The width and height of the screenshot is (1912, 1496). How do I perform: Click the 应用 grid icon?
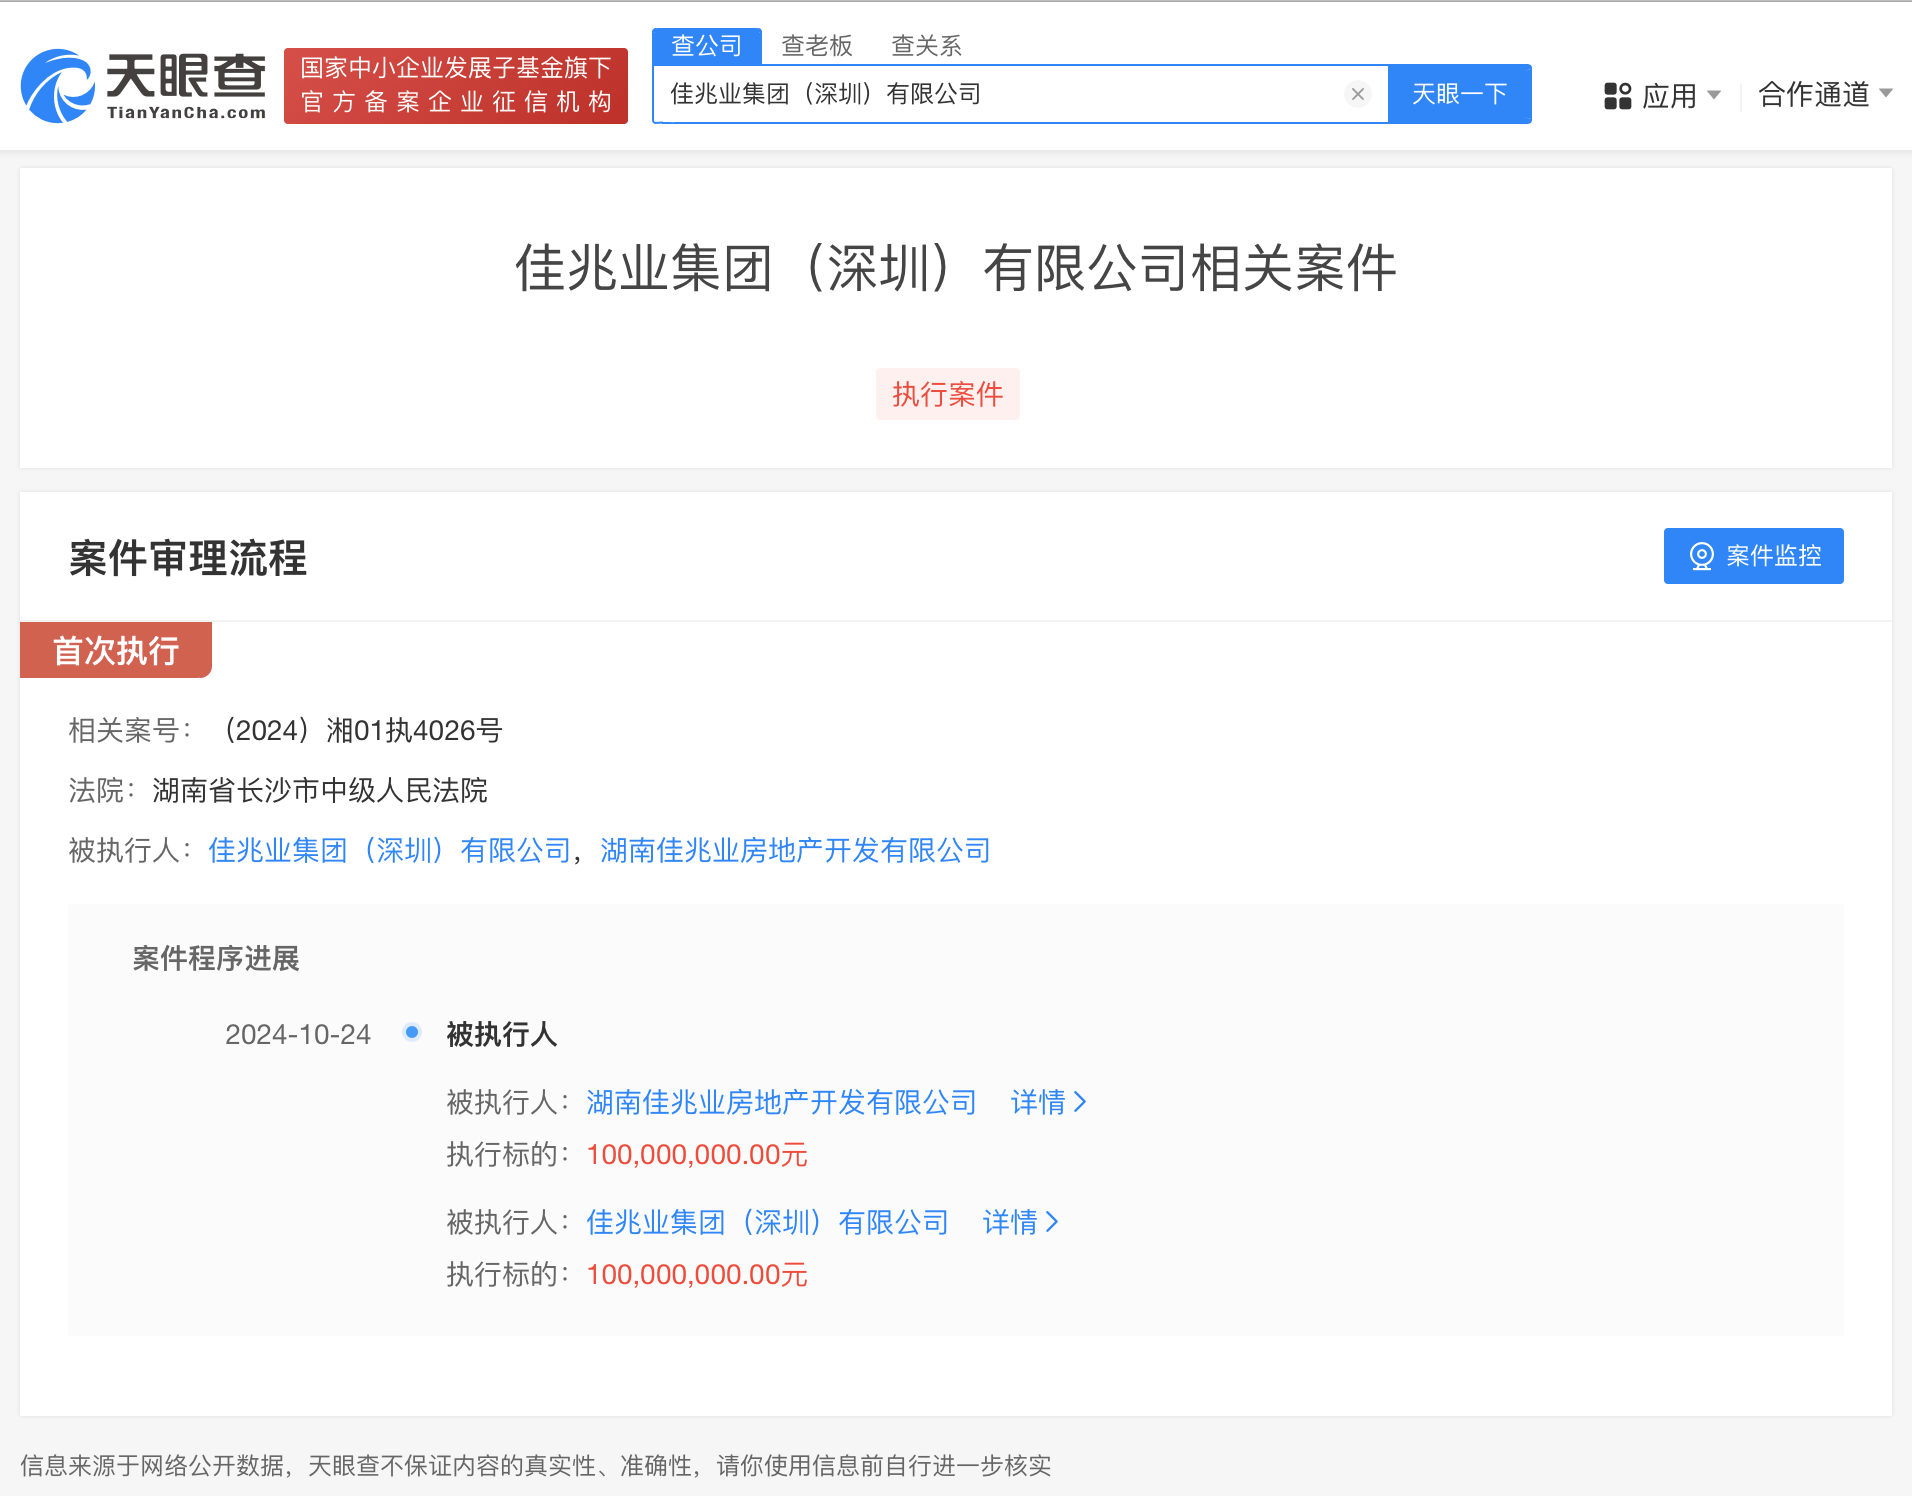pos(1617,96)
